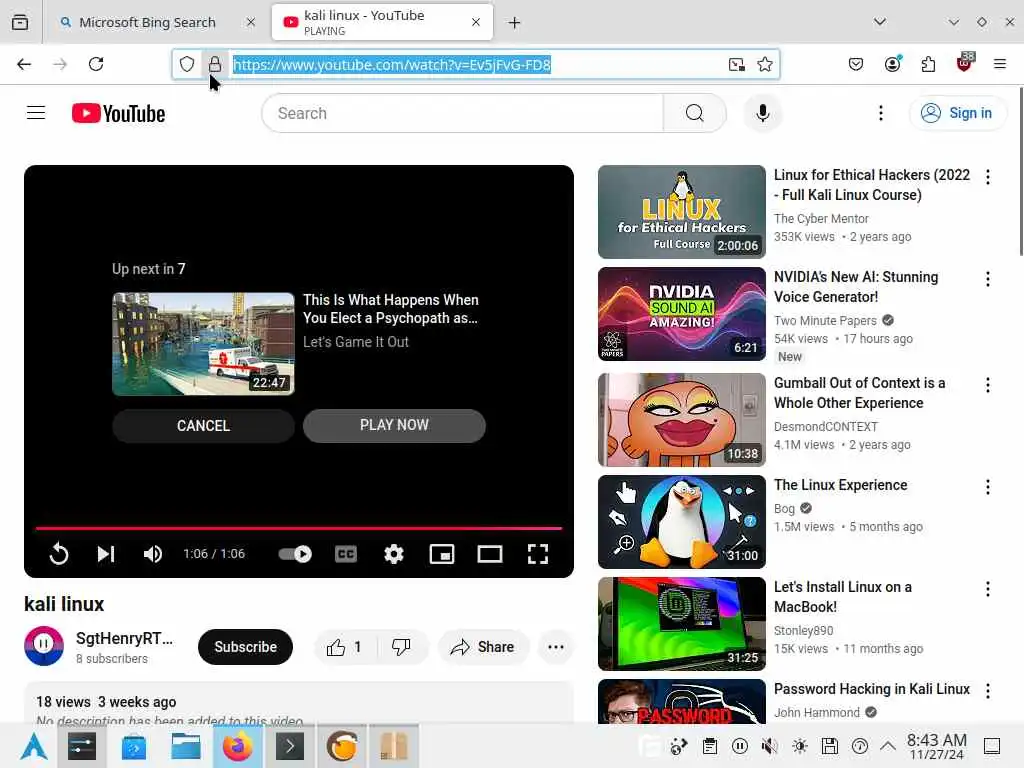This screenshot has height=768, width=1024.
Task: Cancel the up next autoplay
Action: point(203,426)
